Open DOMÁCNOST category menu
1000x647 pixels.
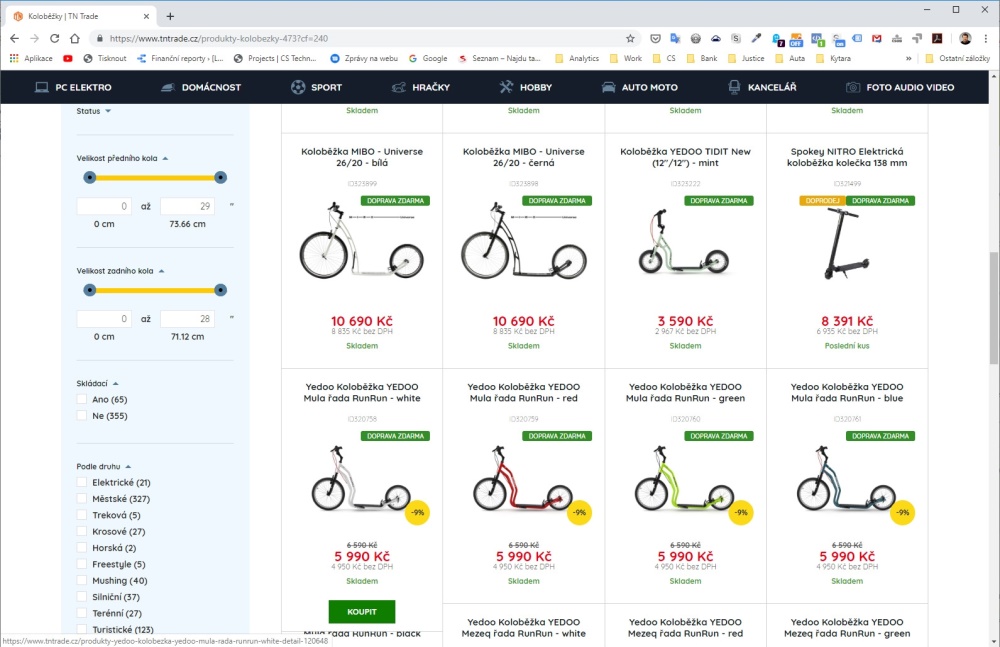point(201,87)
